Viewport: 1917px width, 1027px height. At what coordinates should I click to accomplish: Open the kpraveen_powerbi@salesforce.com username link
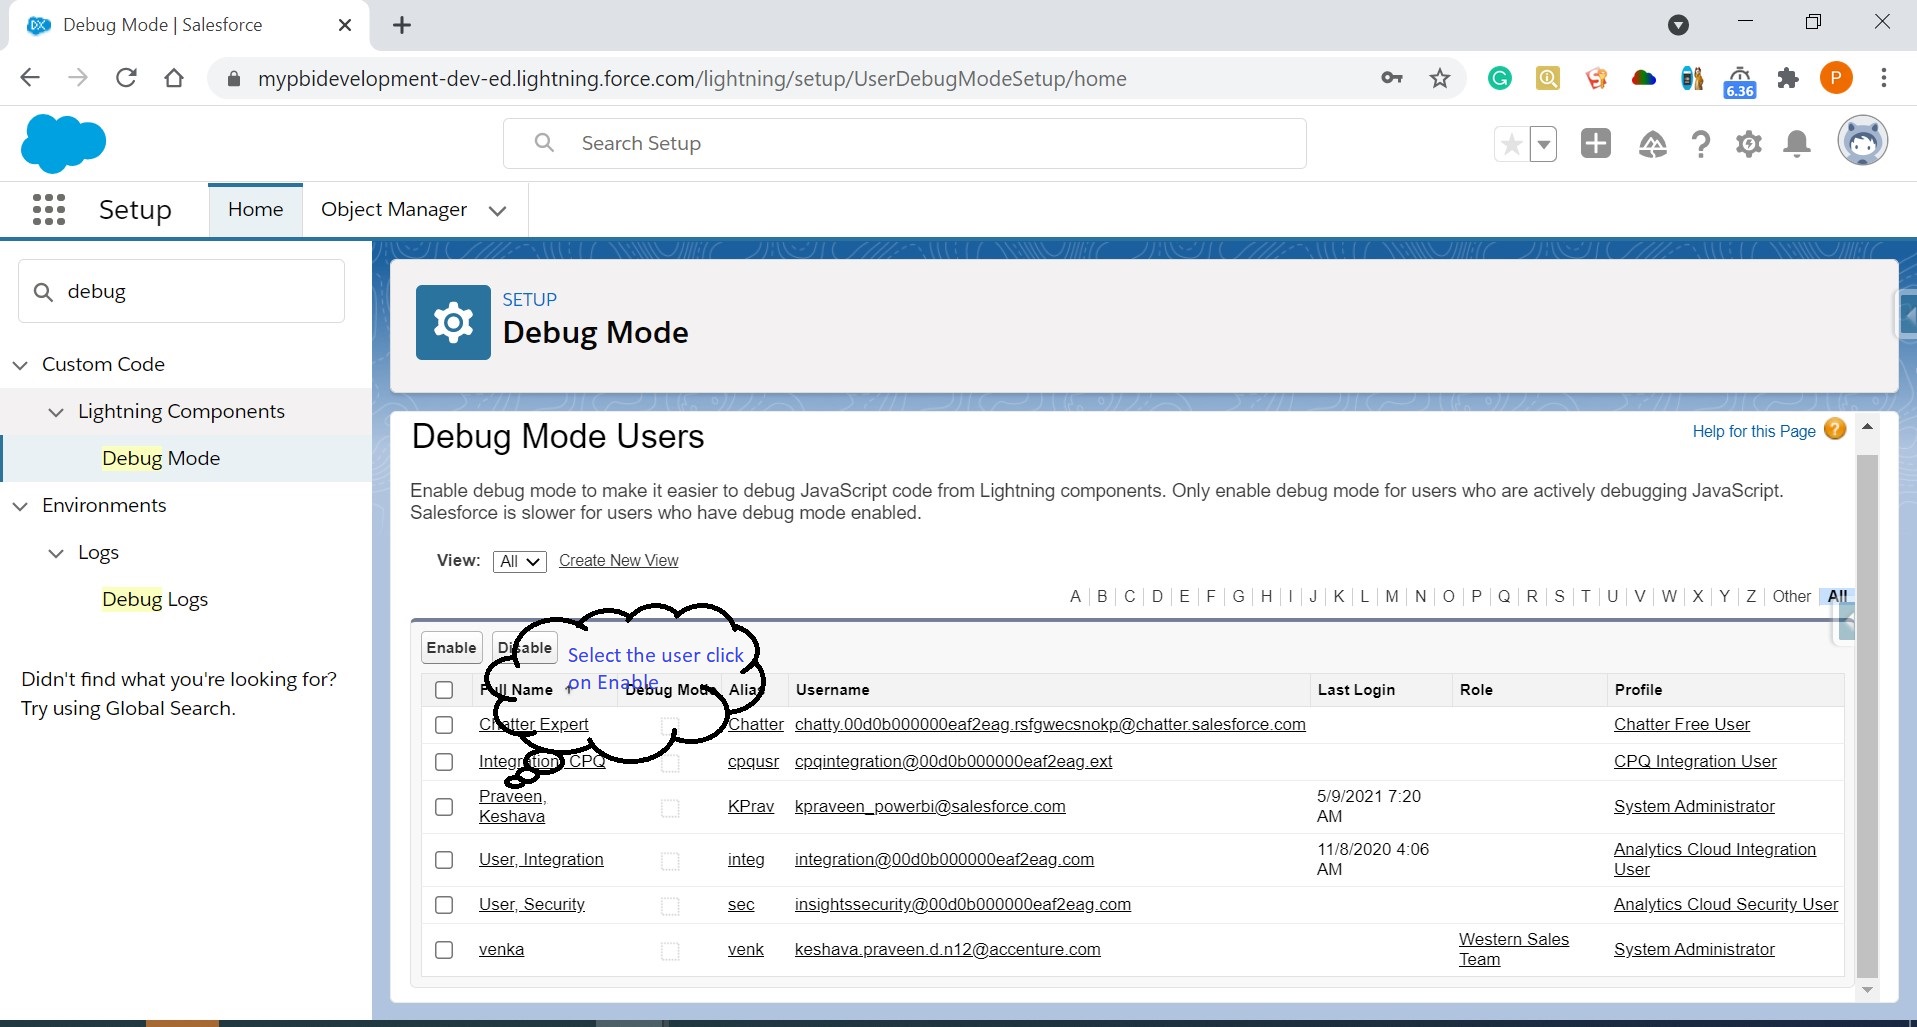tap(930, 806)
